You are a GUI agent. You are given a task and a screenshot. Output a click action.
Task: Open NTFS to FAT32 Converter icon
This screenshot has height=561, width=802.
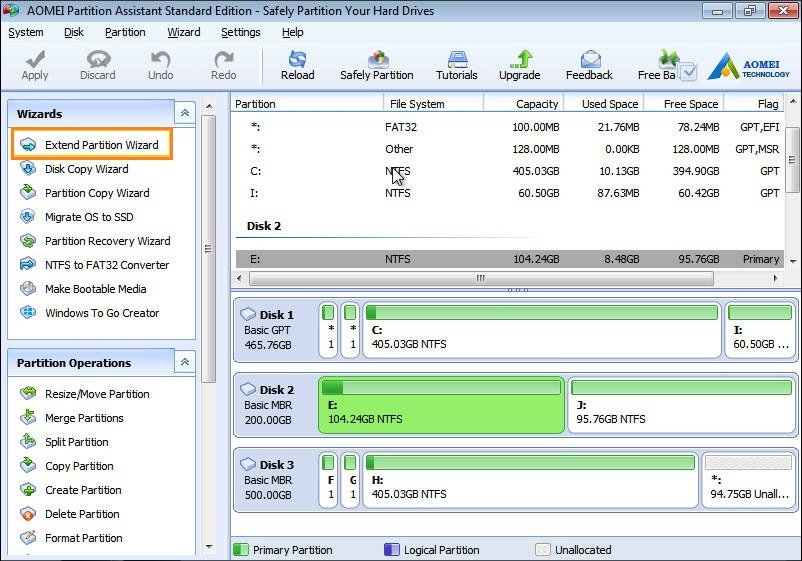(28, 265)
